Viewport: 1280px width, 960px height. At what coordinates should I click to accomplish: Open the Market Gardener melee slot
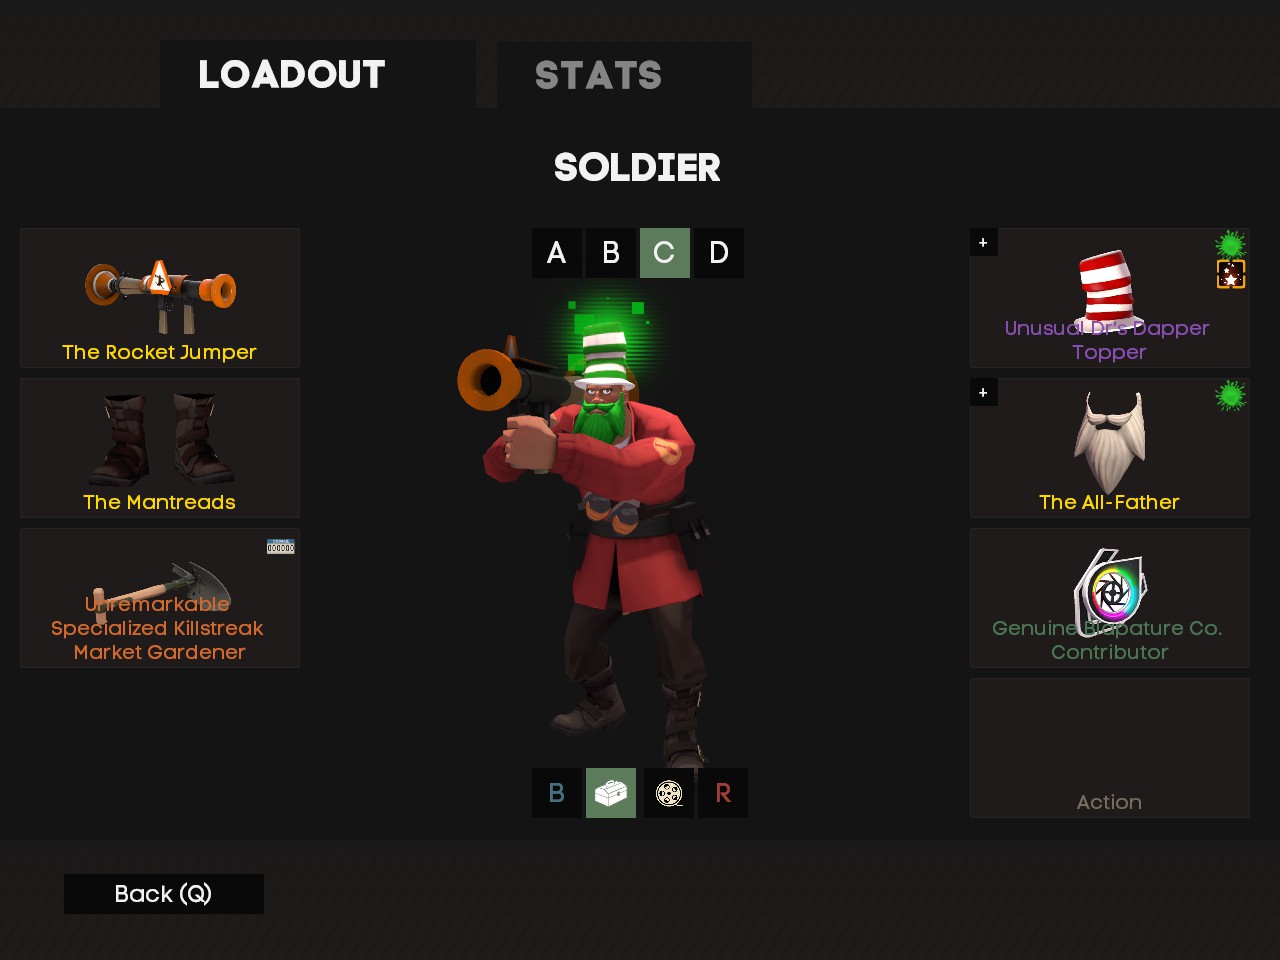[160, 598]
